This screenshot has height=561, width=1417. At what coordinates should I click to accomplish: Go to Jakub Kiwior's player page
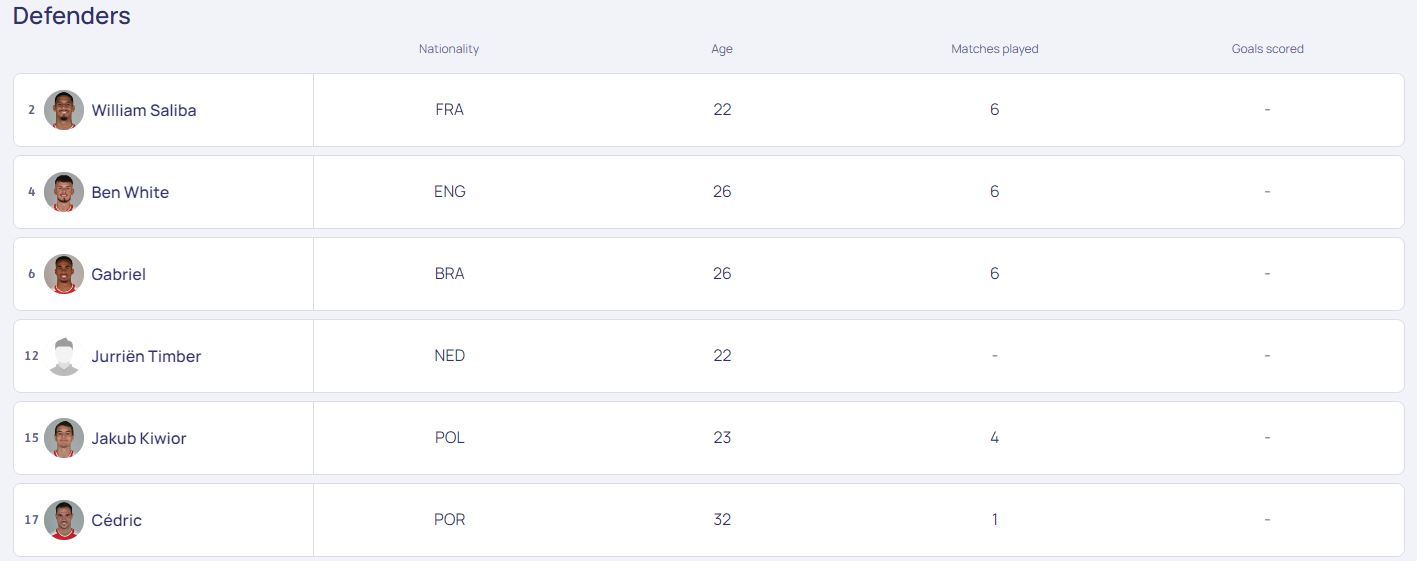tap(139, 438)
